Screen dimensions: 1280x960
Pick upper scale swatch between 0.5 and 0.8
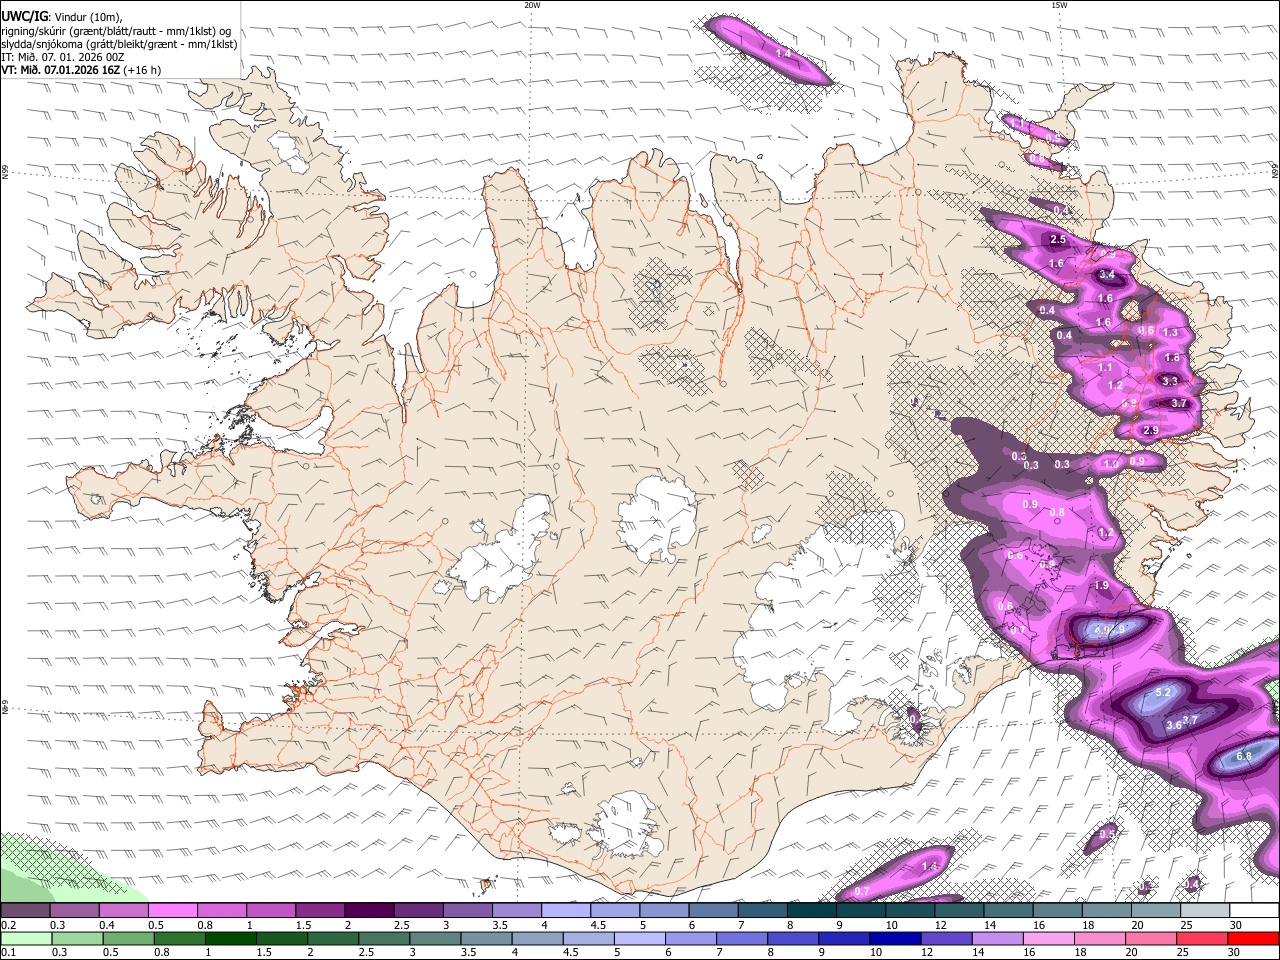[x=173, y=910]
